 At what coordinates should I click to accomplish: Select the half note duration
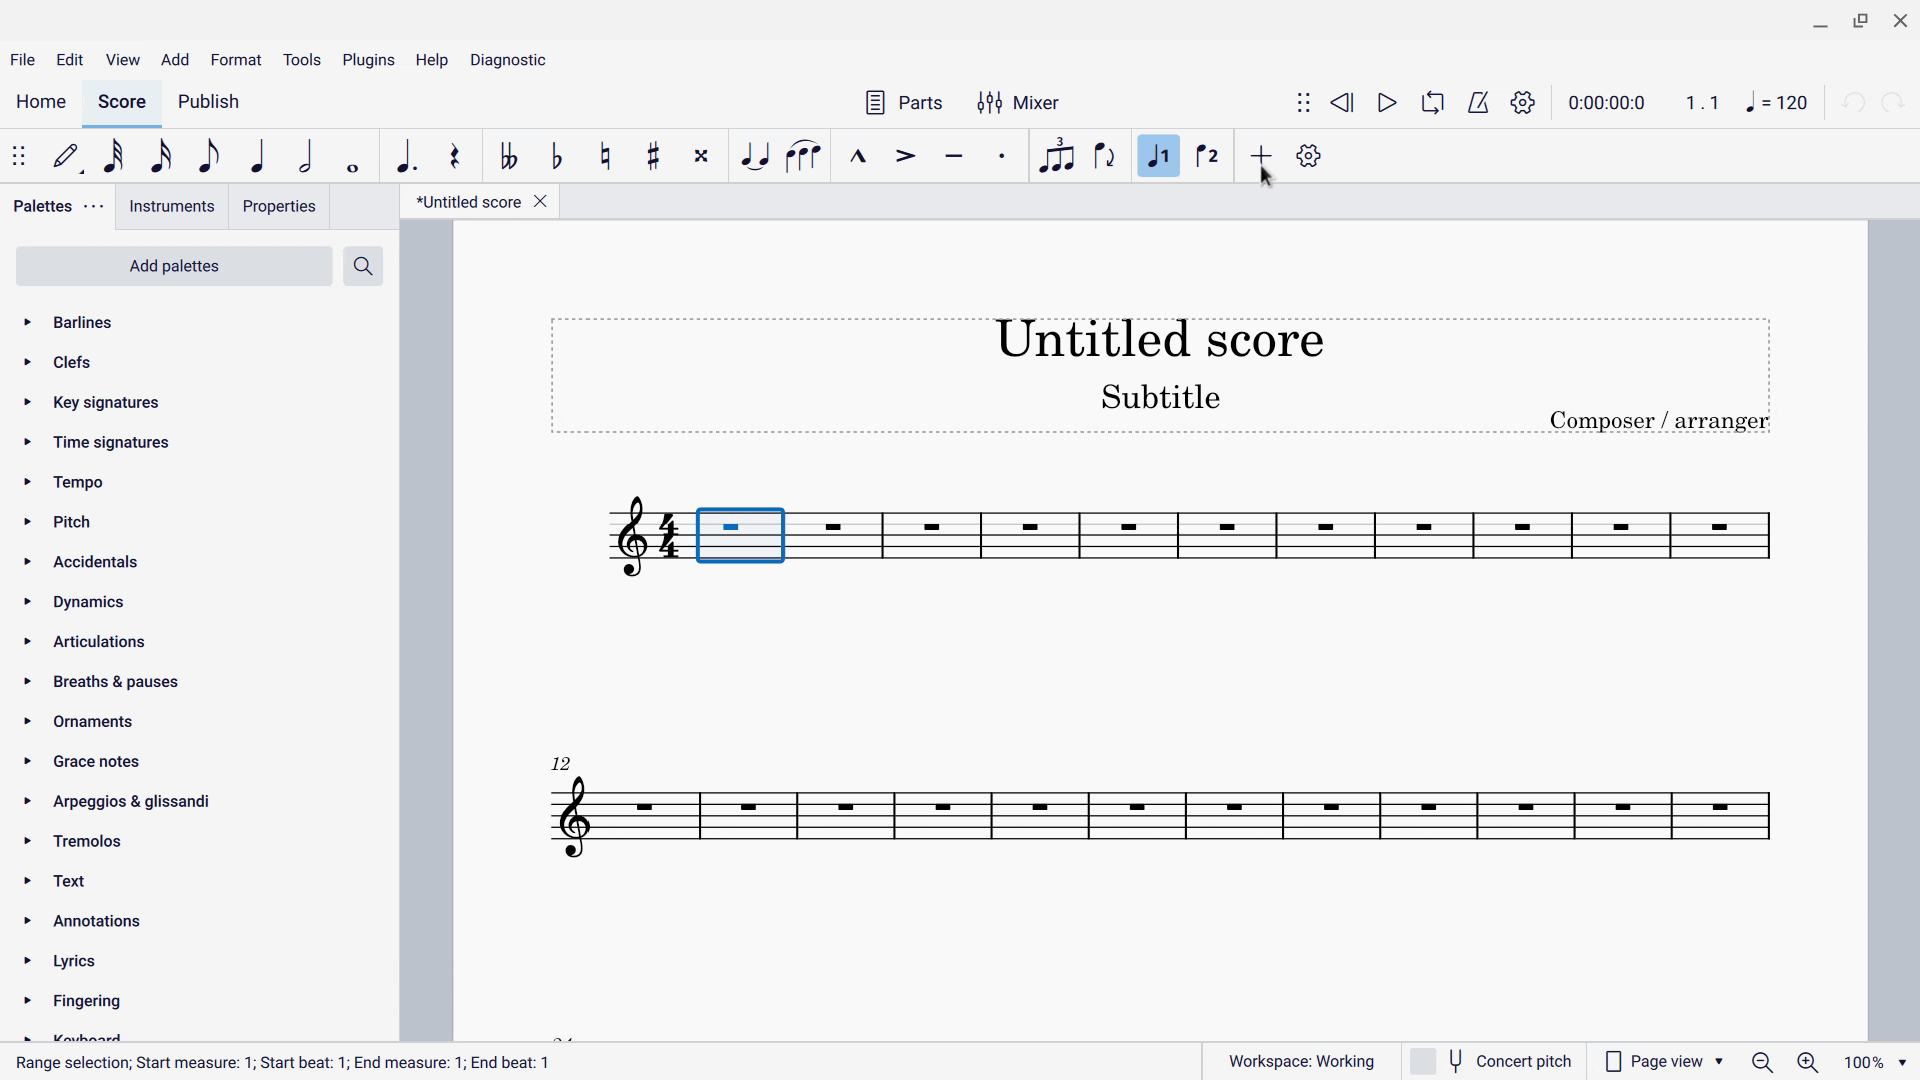307,157
